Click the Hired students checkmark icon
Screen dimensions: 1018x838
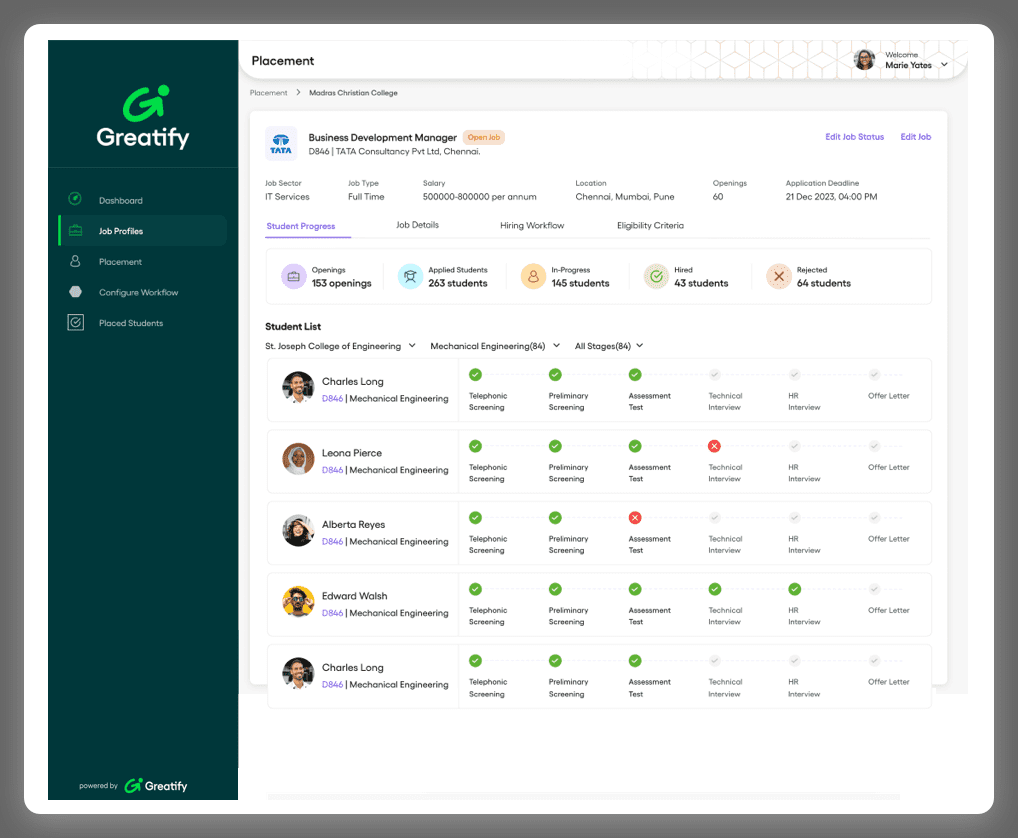pos(656,277)
